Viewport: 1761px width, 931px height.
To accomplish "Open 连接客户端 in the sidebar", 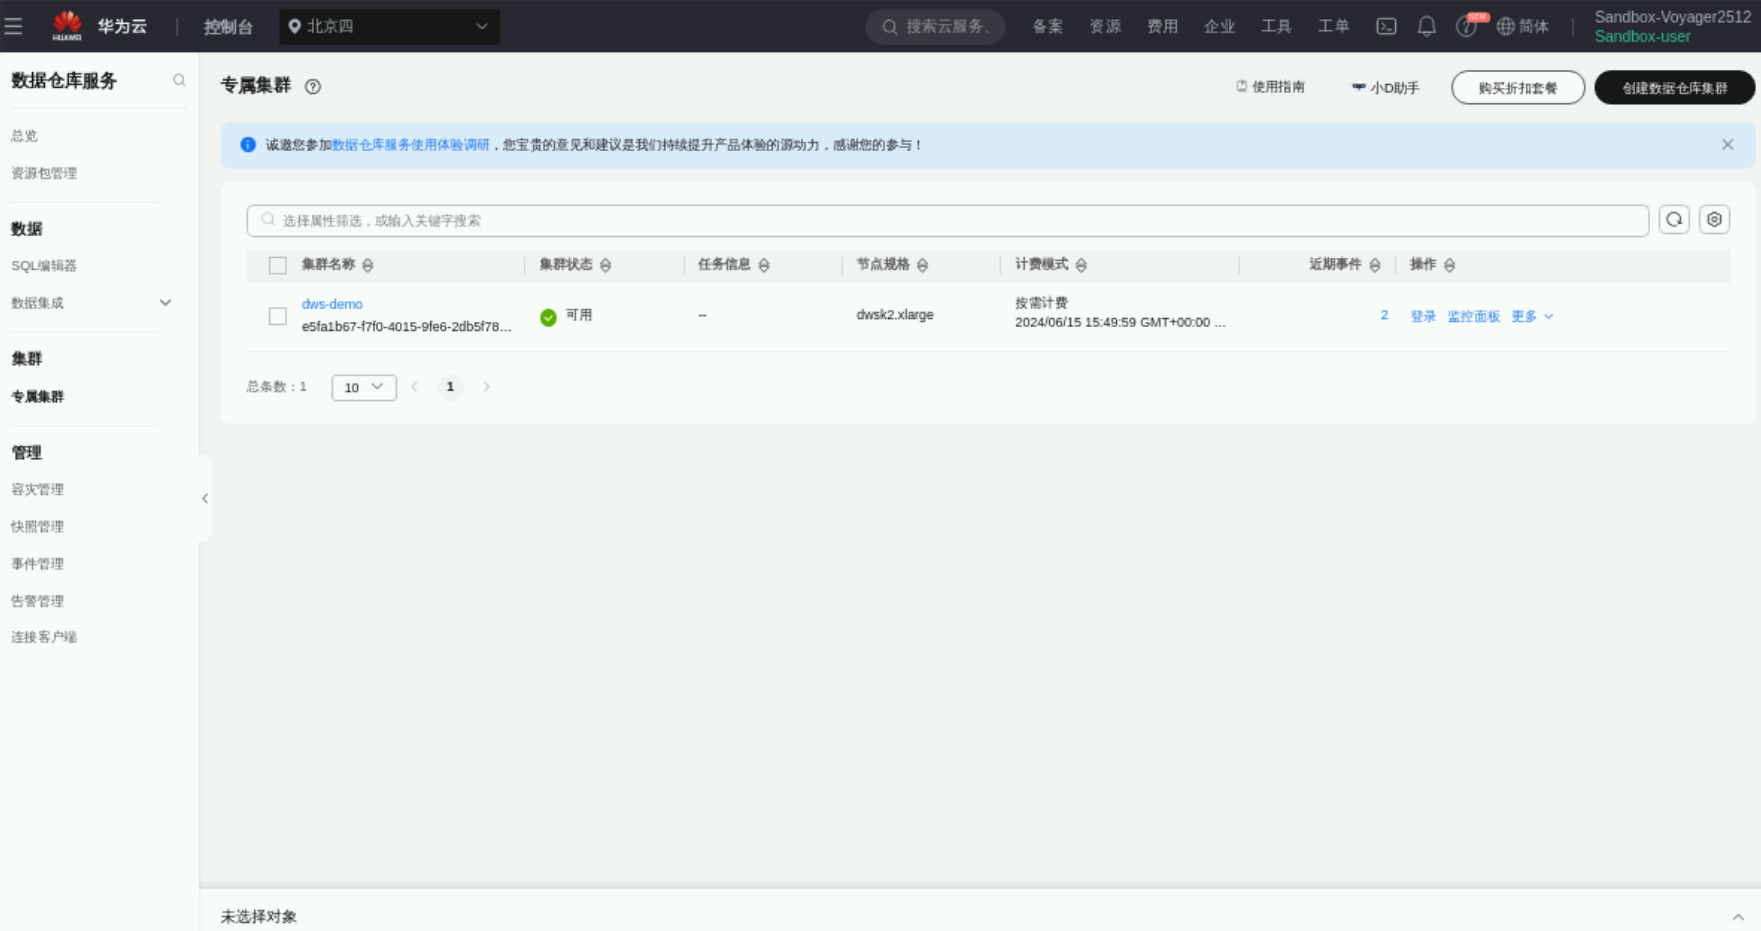I will point(44,637).
